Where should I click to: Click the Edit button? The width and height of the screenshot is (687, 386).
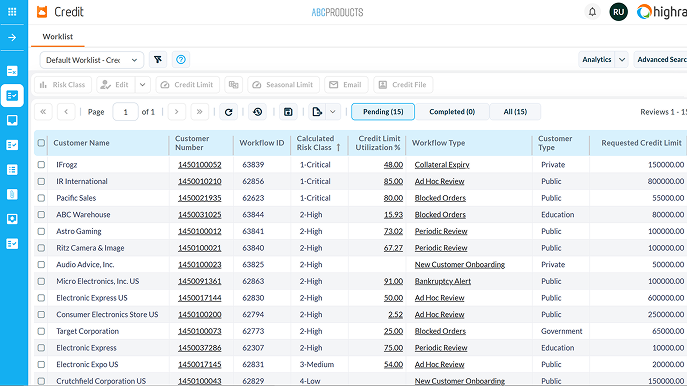[116, 85]
